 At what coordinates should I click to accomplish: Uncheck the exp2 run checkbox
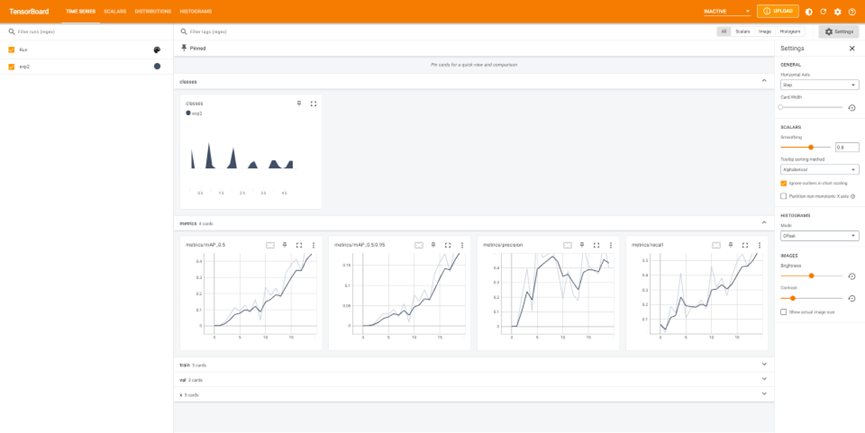tap(11, 66)
